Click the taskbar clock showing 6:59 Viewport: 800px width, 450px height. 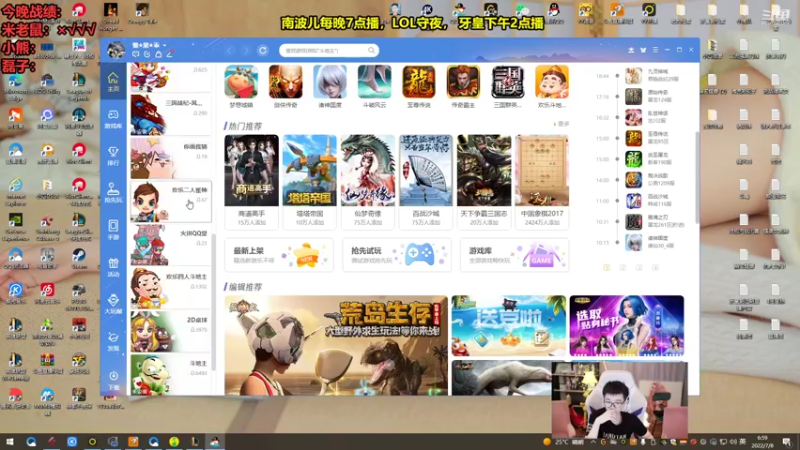tap(762, 442)
